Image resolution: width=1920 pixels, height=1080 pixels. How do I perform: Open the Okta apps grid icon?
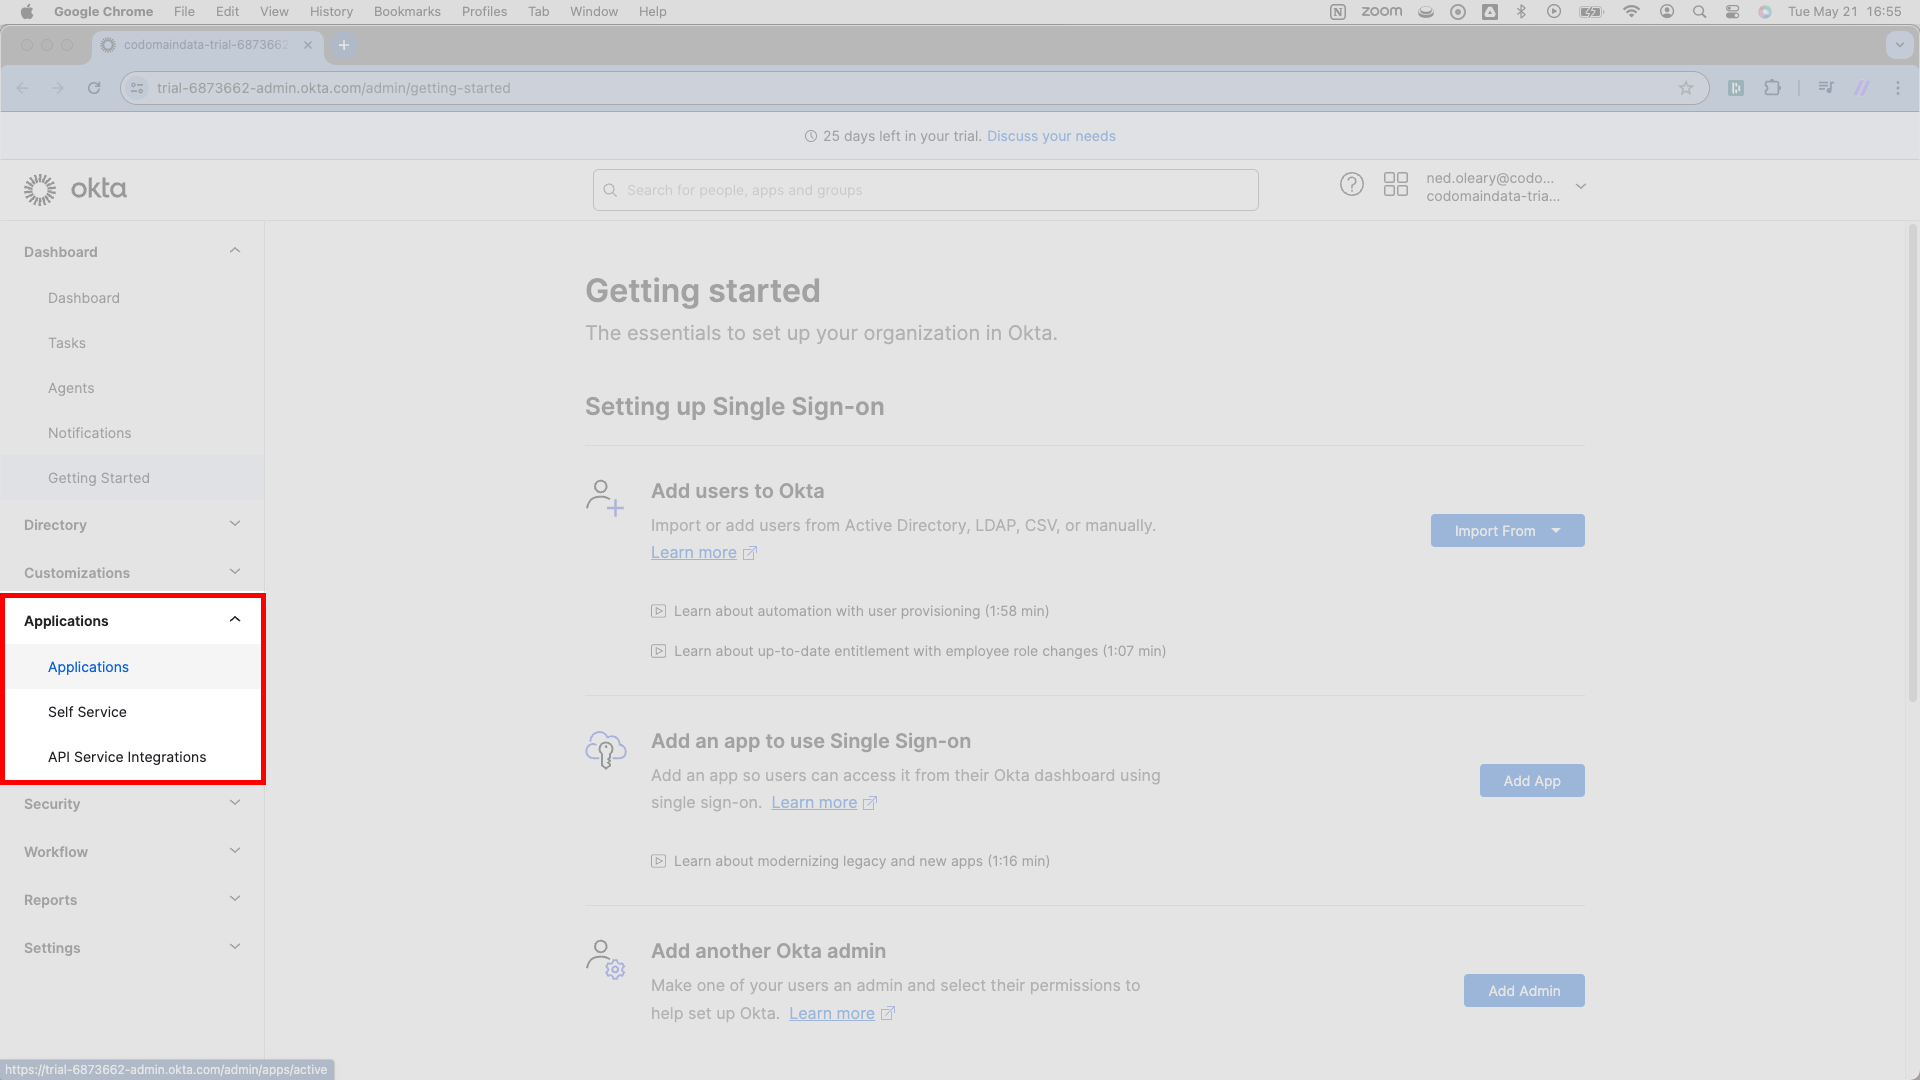[1395, 185]
